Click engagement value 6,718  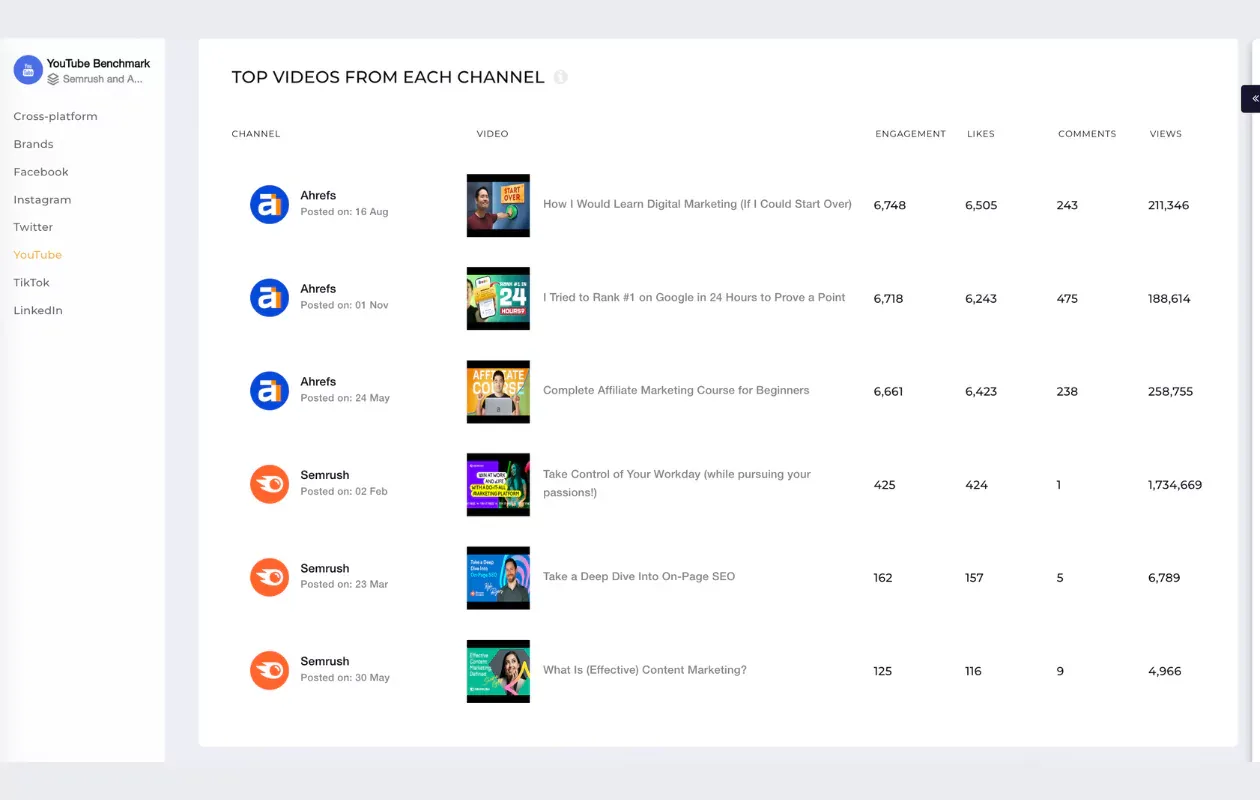(889, 298)
